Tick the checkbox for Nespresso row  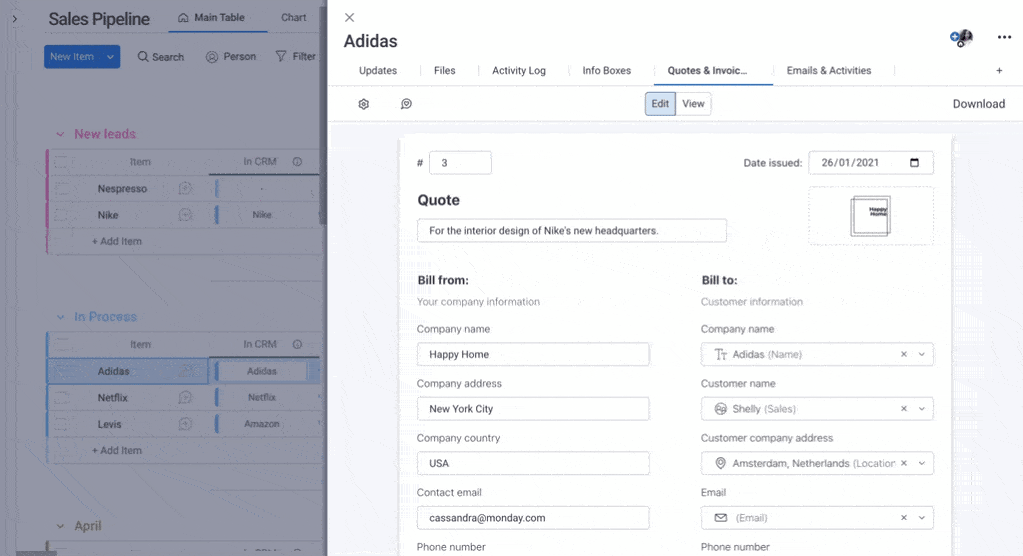[61, 189]
